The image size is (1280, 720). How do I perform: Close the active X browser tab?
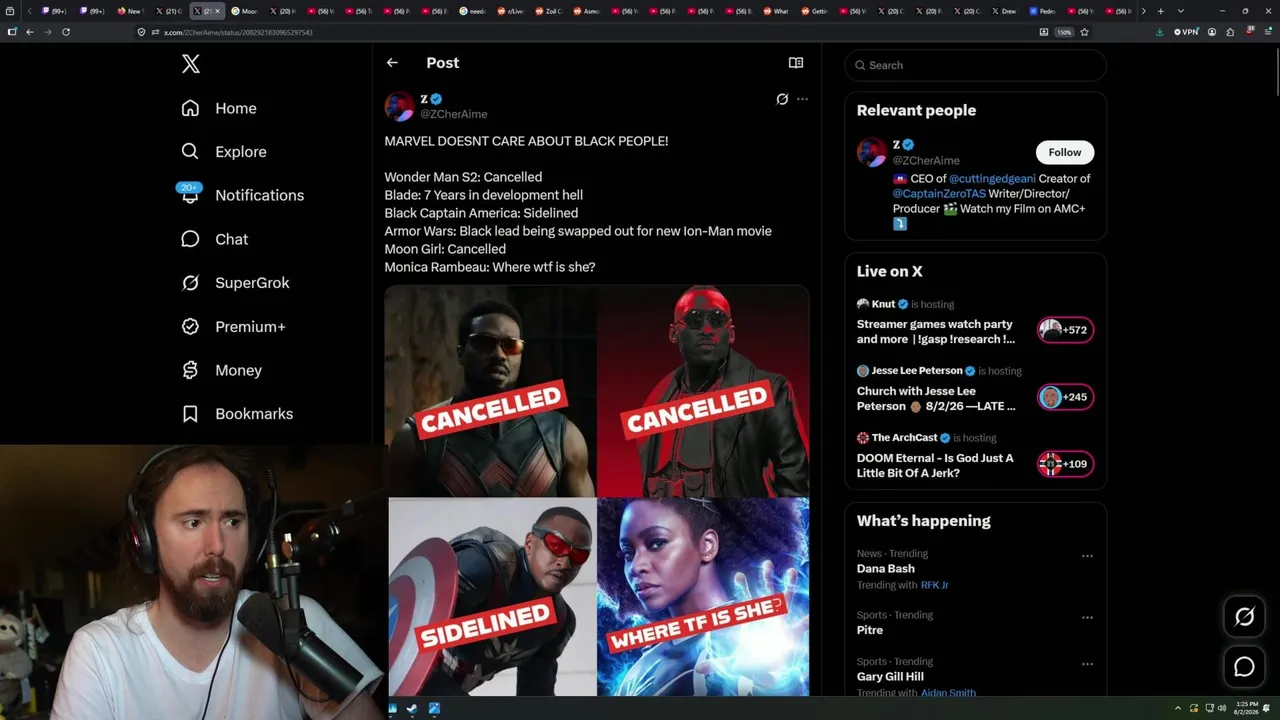pyautogui.click(x=217, y=11)
